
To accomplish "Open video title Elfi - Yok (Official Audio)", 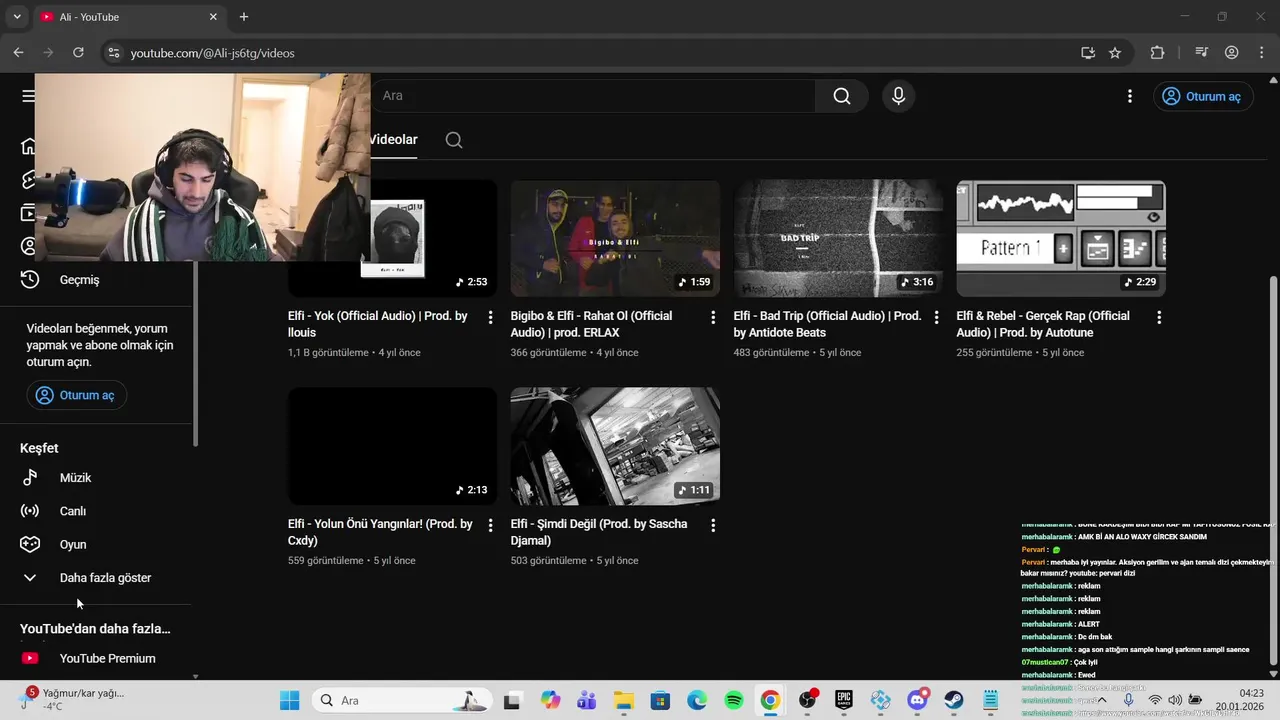I will (378, 324).
